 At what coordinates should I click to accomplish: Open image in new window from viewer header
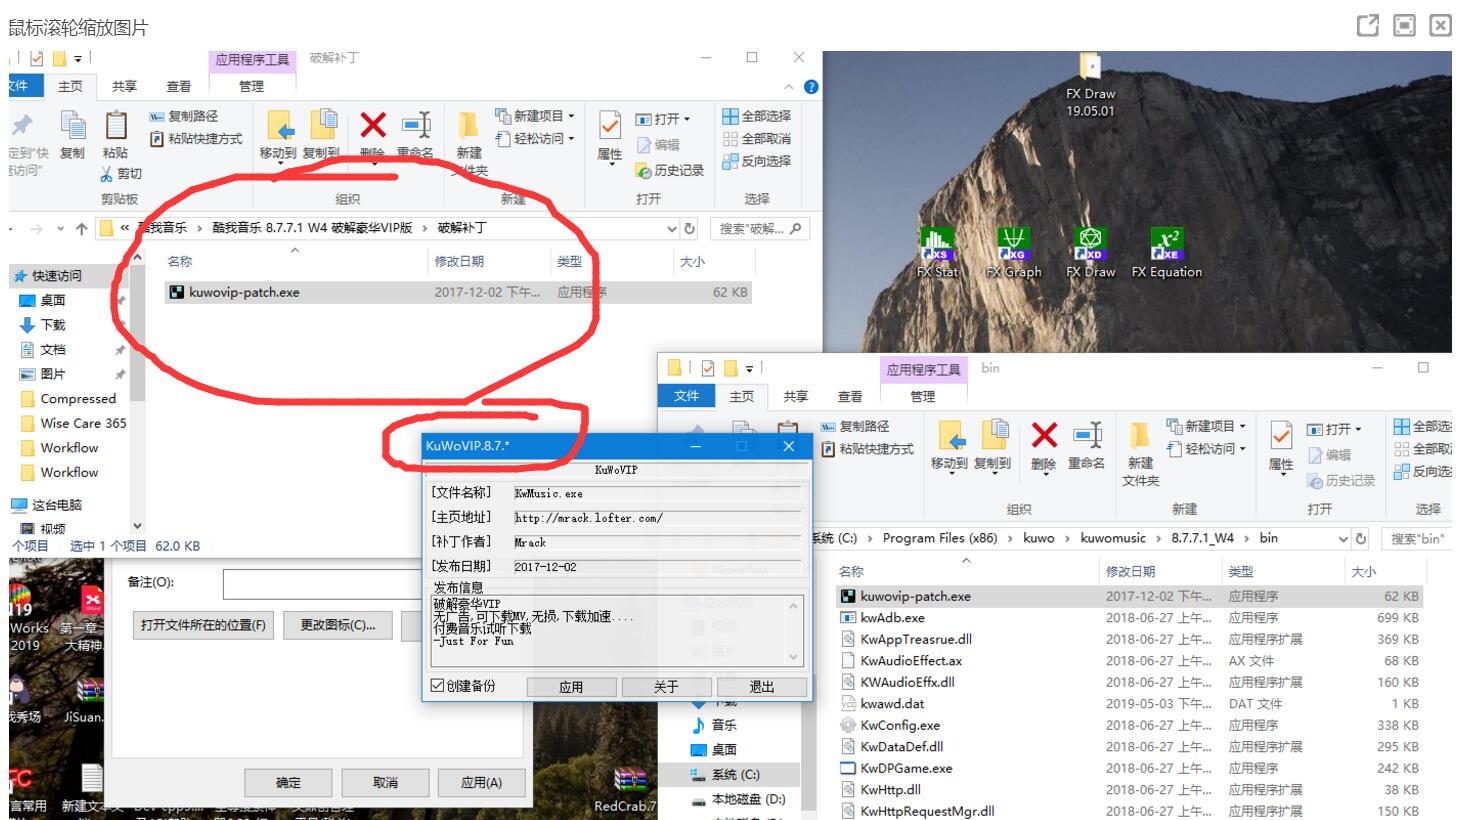(x=1367, y=26)
